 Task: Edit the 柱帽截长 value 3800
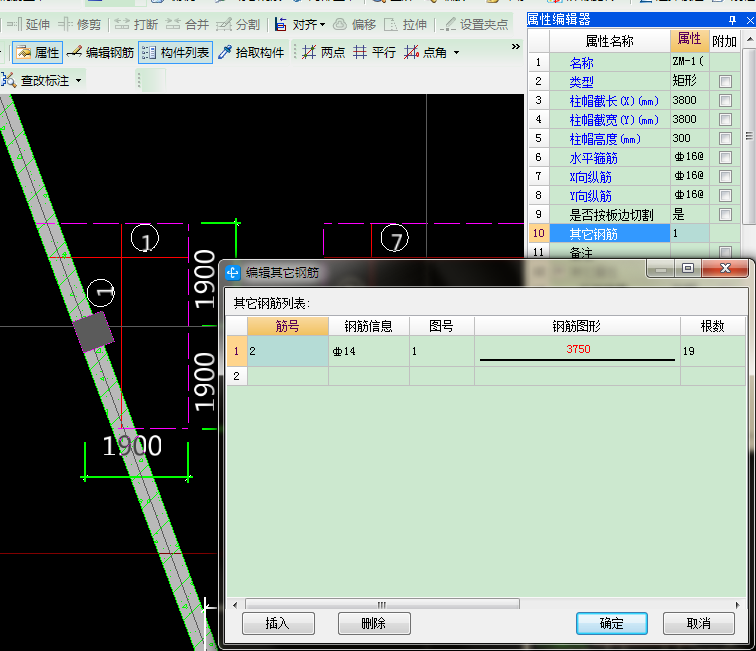click(x=689, y=100)
